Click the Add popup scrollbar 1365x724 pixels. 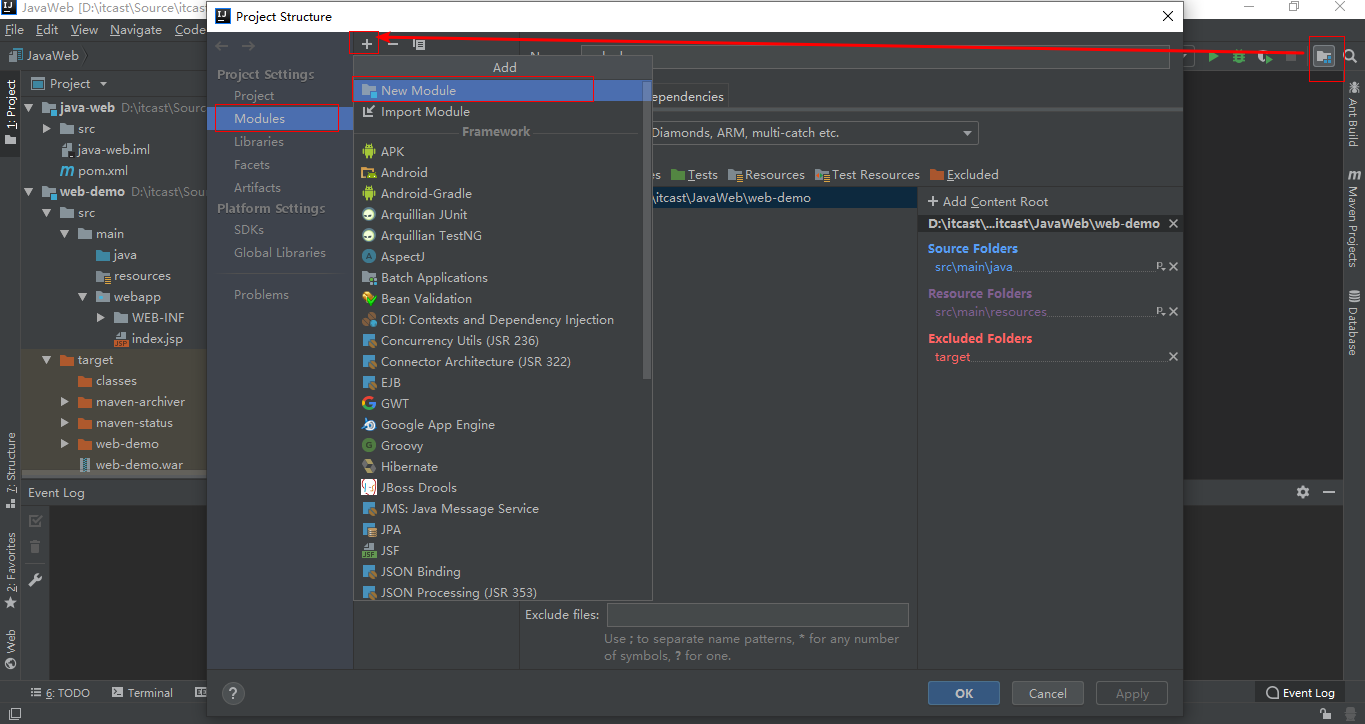pos(647,230)
